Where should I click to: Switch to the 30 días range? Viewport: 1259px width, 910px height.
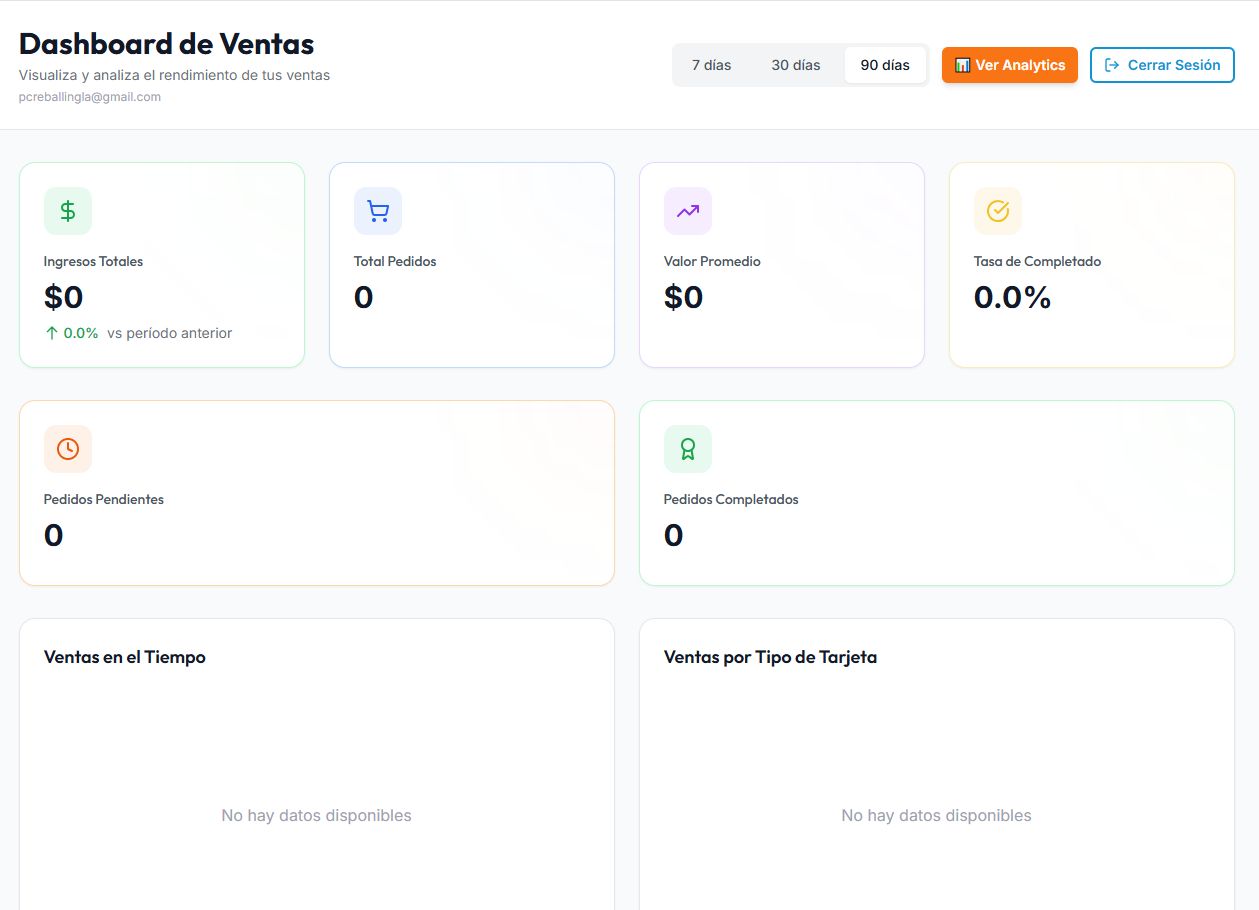(796, 65)
